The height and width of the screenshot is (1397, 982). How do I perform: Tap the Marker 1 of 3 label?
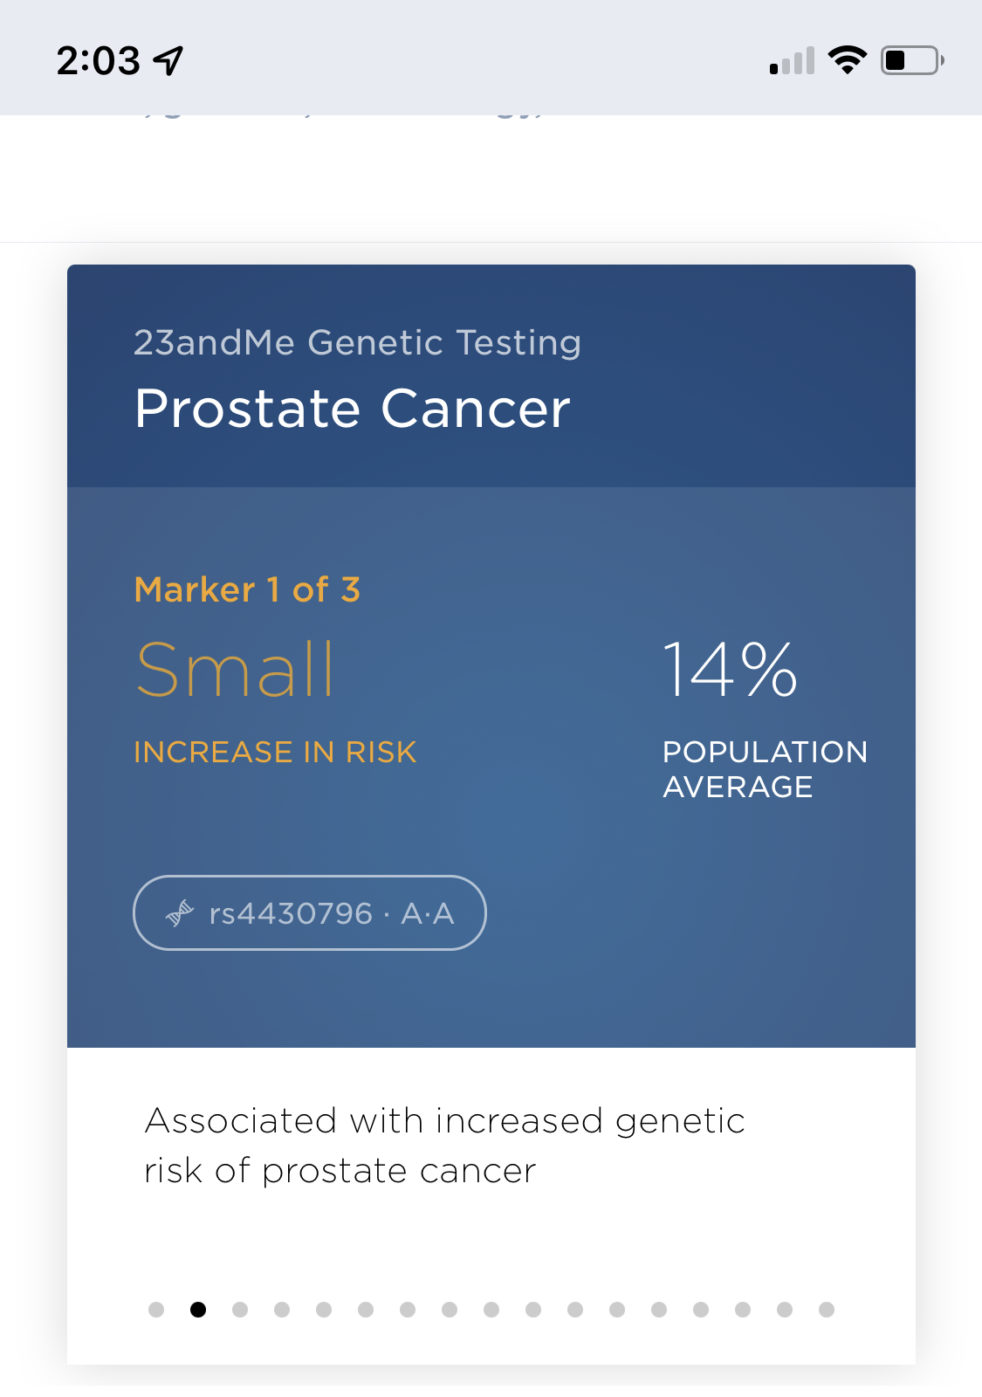(x=247, y=590)
